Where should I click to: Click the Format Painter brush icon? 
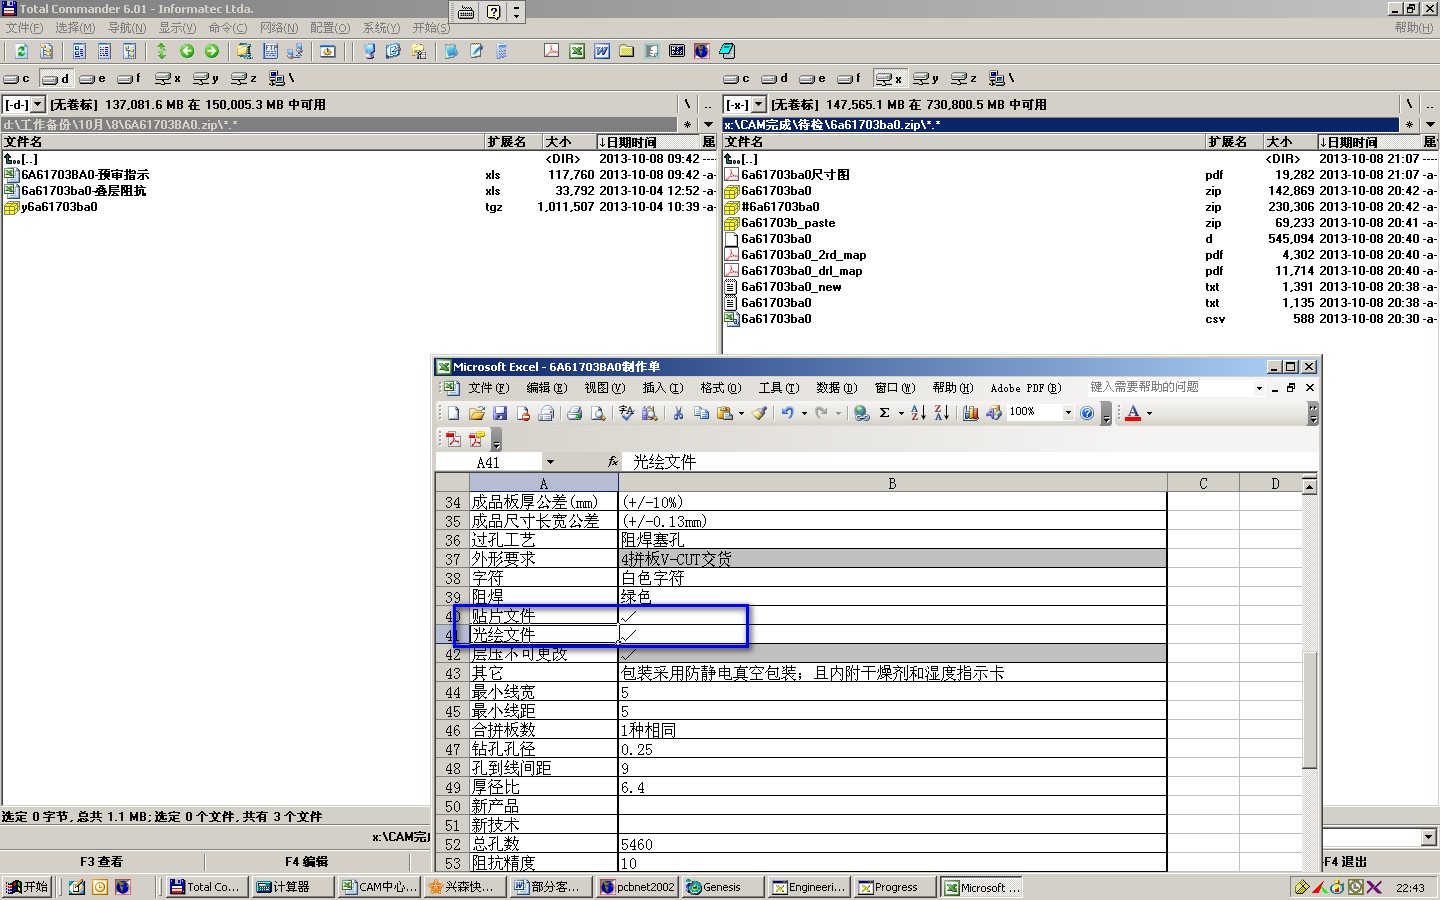point(760,413)
